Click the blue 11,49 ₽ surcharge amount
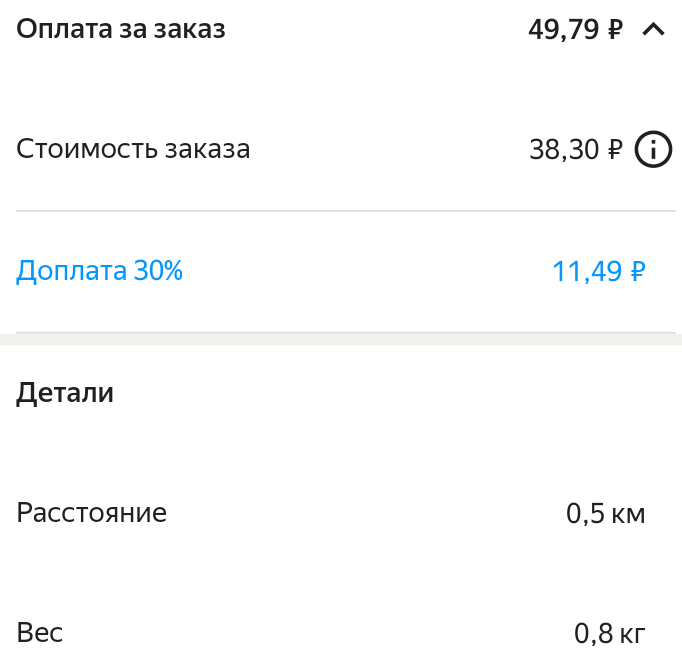This screenshot has width=682, height=664. [598, 271]
